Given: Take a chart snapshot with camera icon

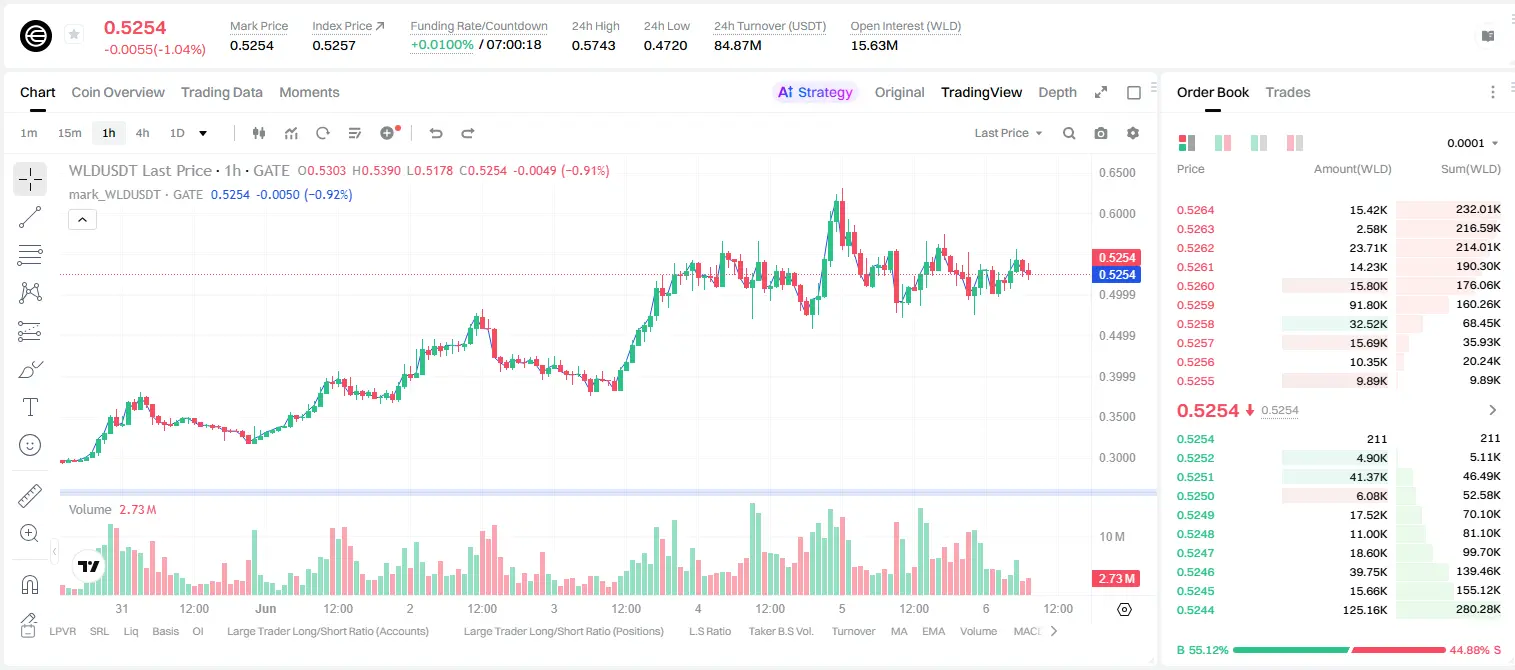Looking at the screenshot, I should coord(1101,133).
